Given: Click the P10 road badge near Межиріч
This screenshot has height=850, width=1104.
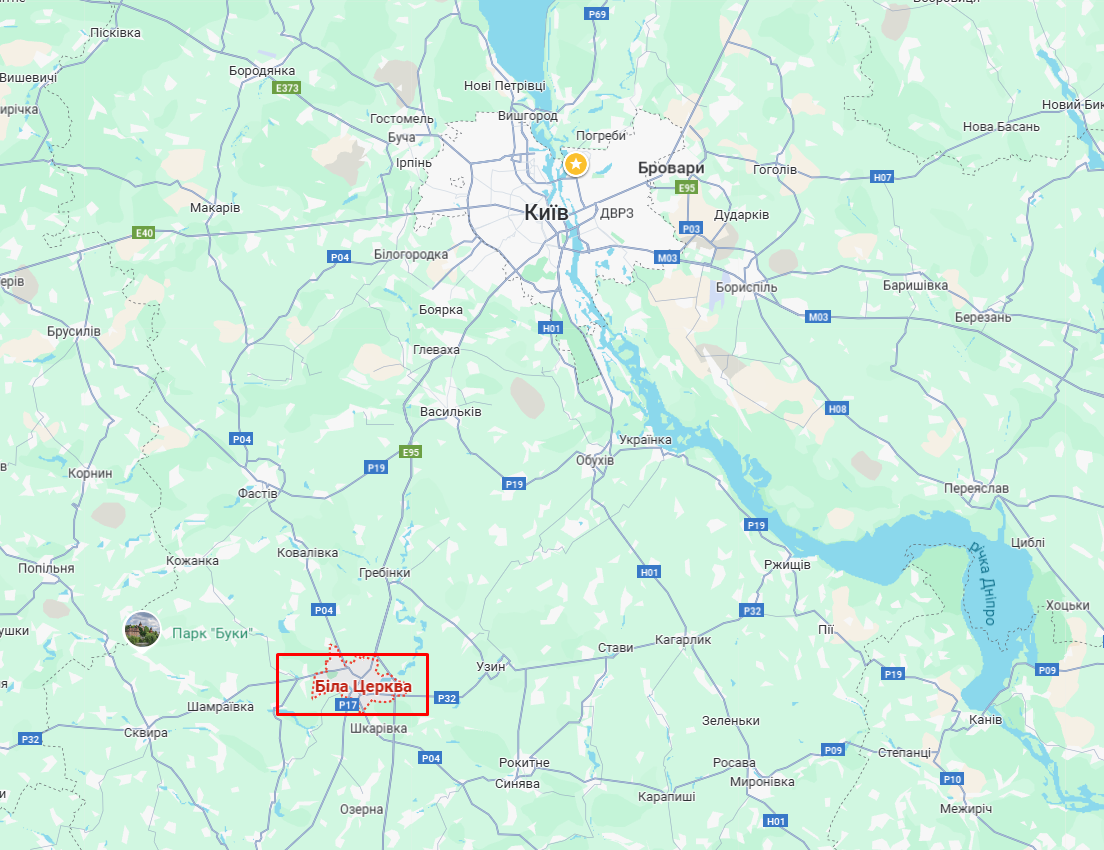Looking at the screenshot, I should (x=952, y=779).
